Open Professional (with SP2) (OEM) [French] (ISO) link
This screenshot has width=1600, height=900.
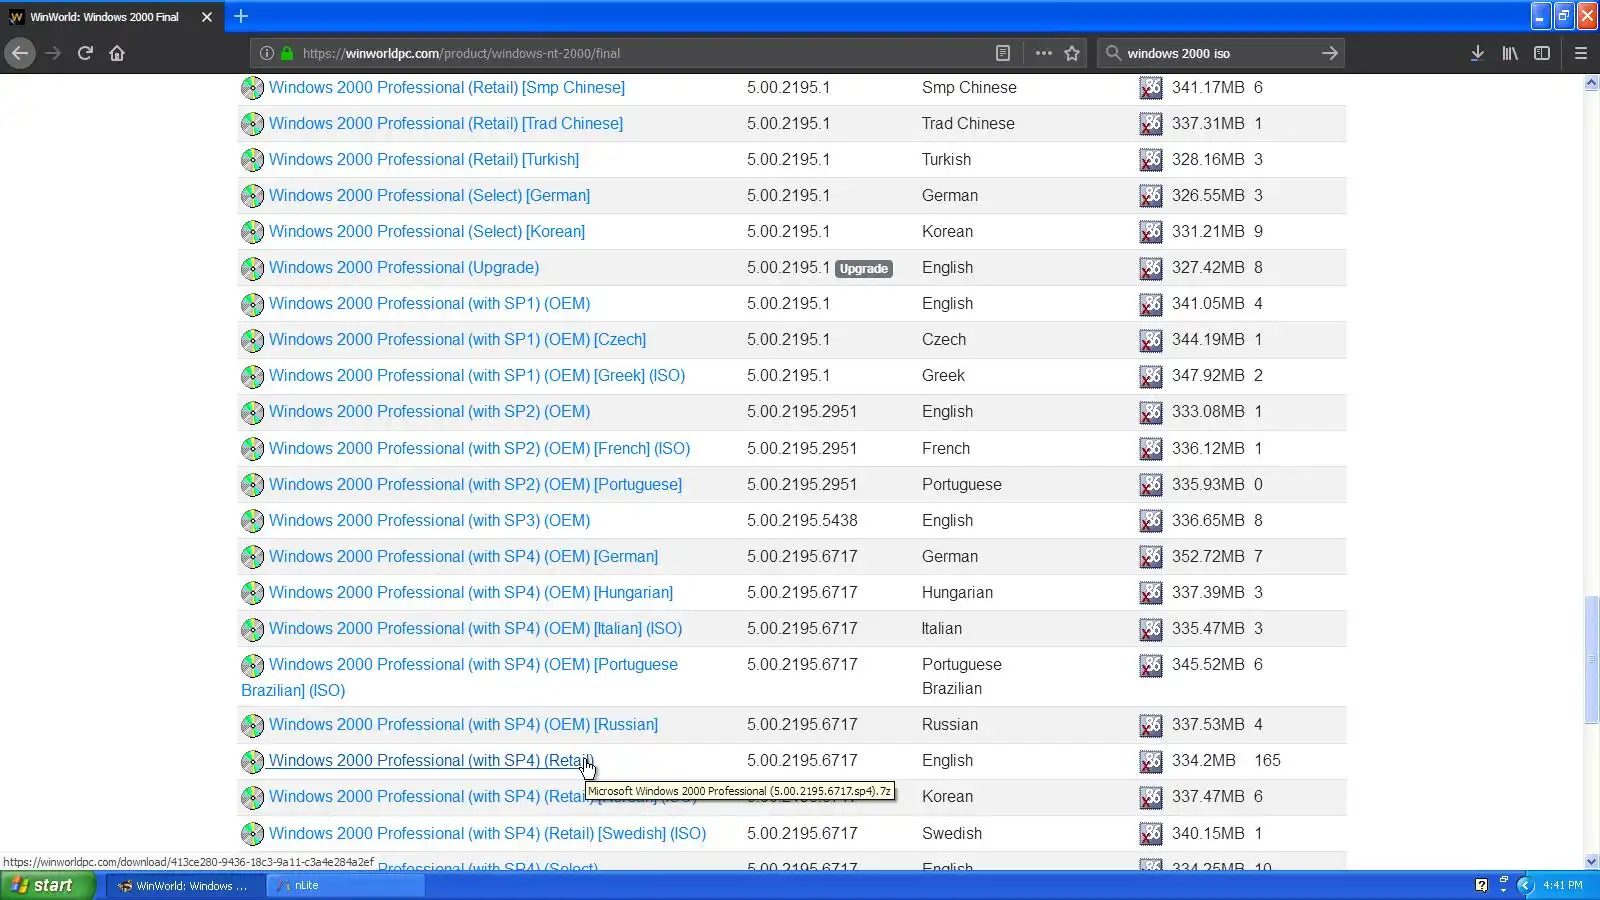[x=479, y=448]
